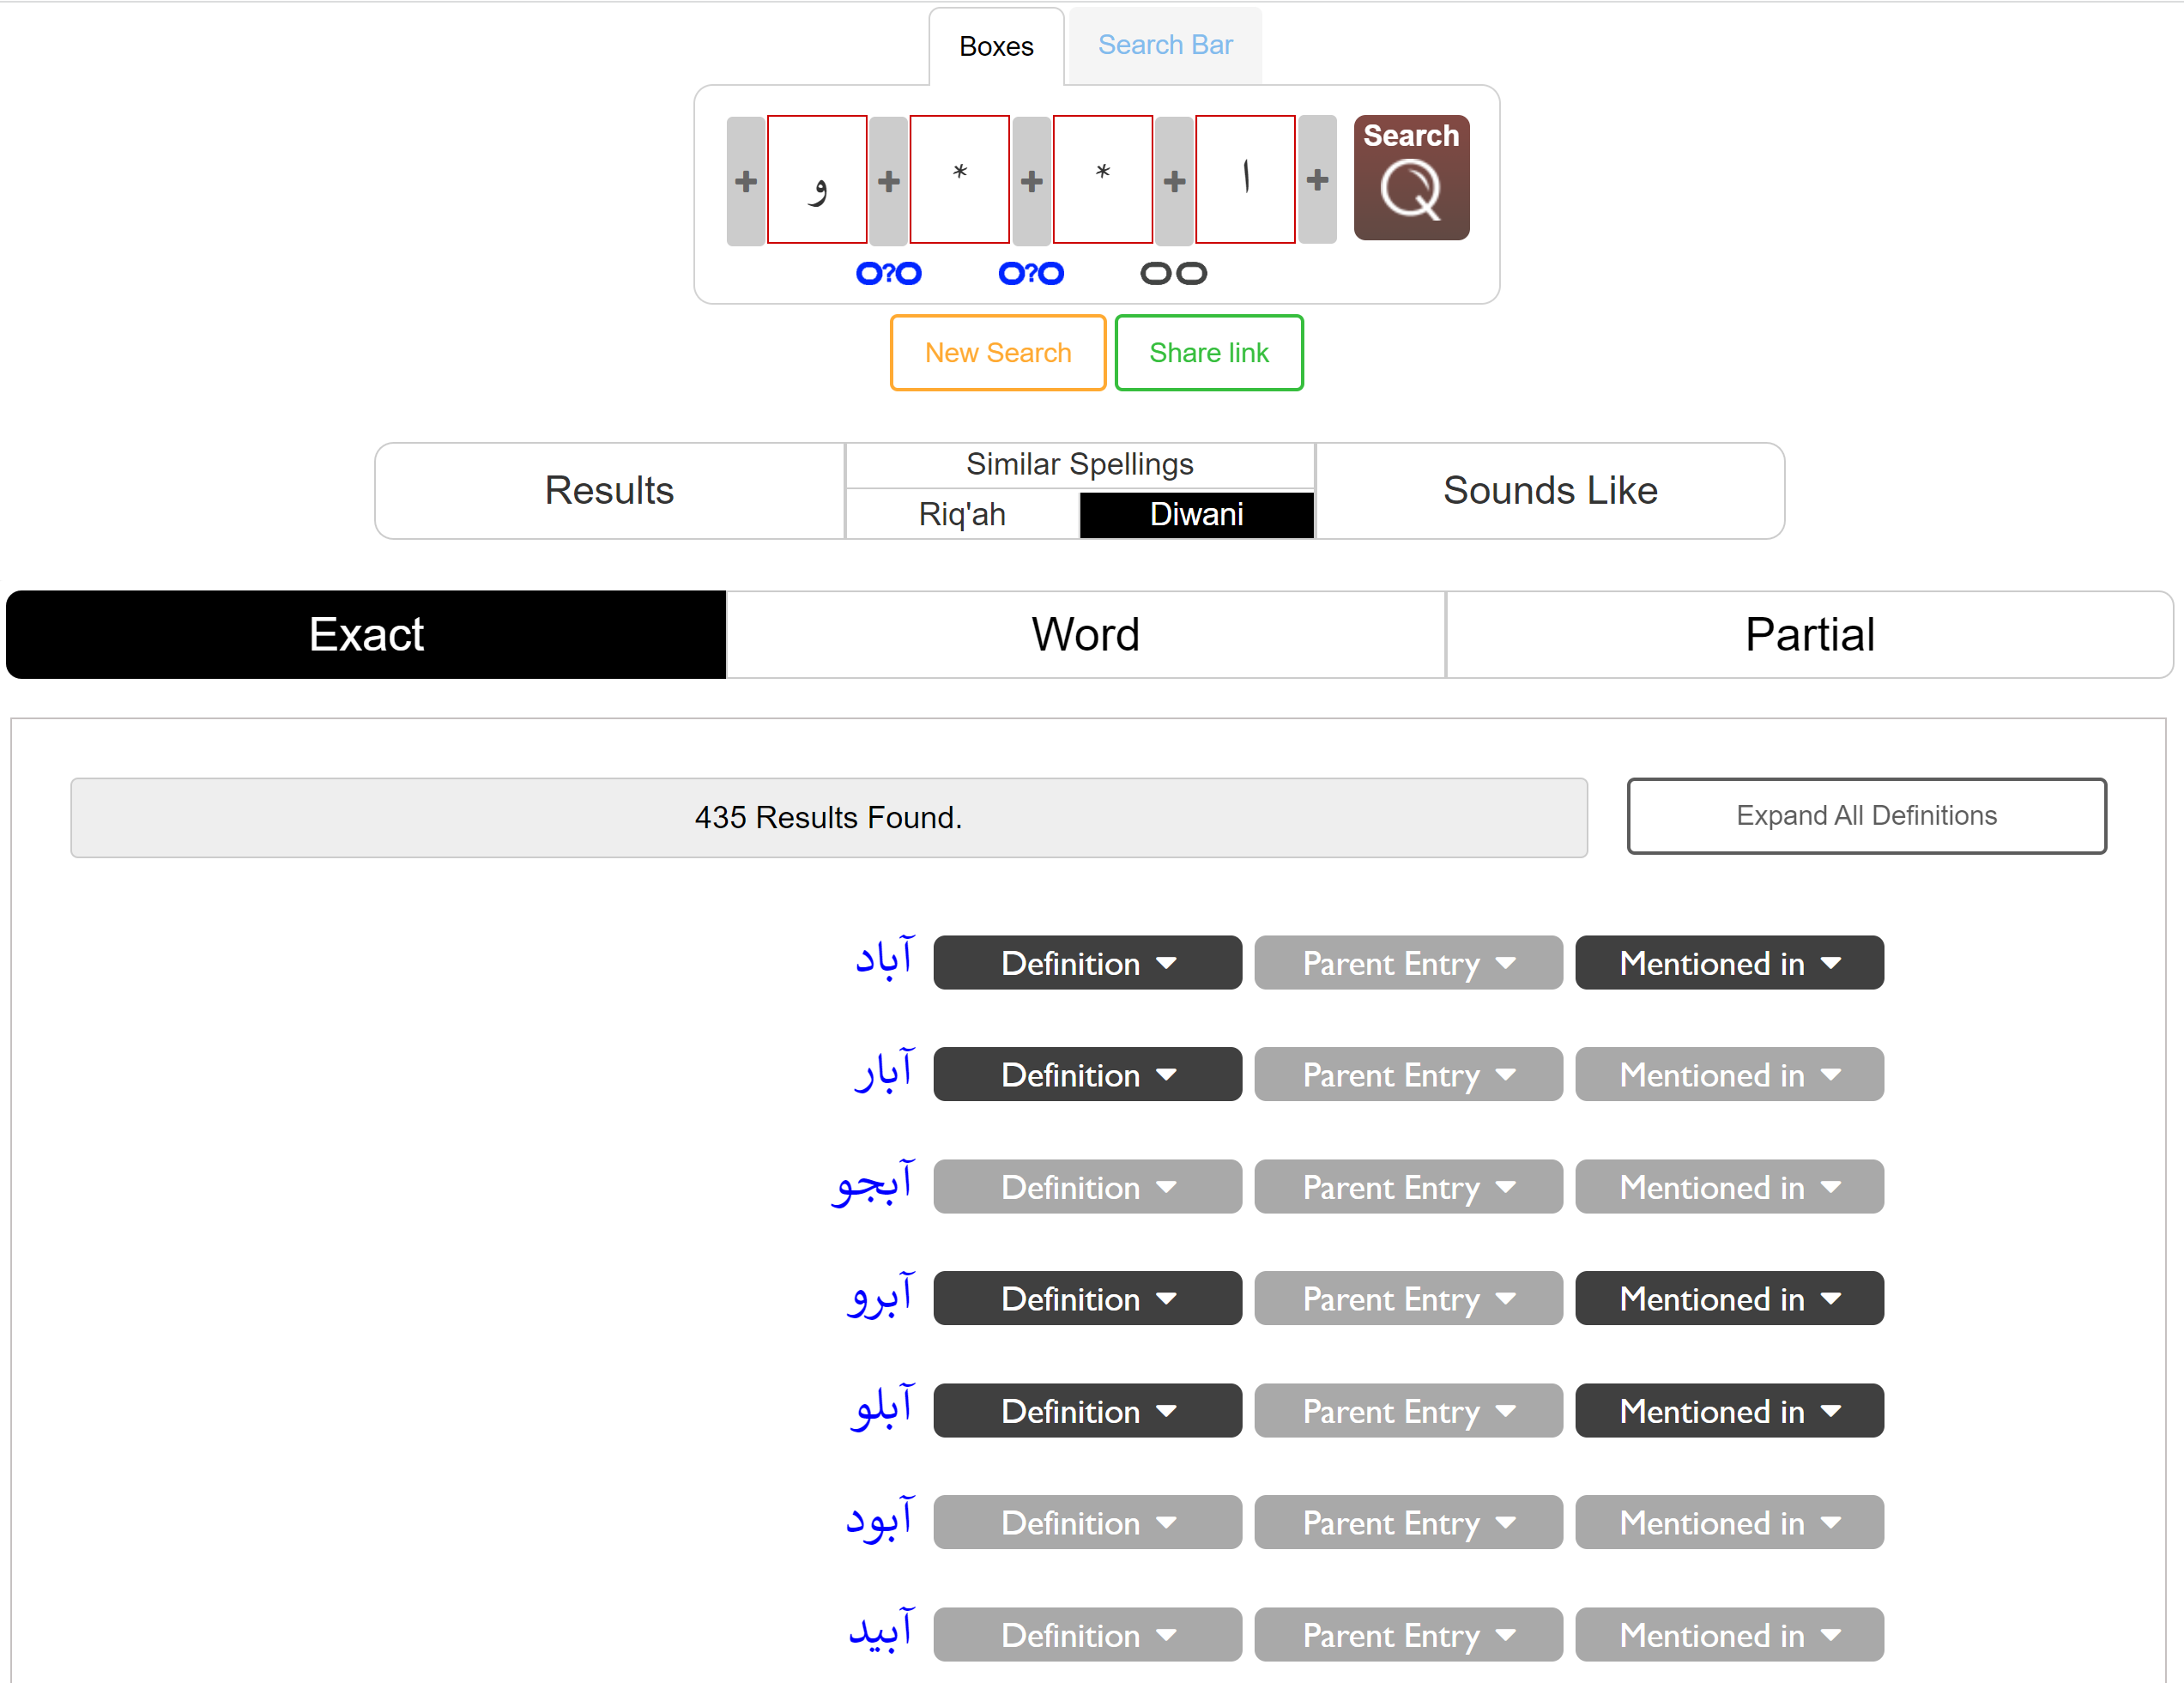Image resolution: width=2184 pixels, height=1683 pixels.
Task: Click the plus between the two asterisk boxes
Action: click(1031, 181)
